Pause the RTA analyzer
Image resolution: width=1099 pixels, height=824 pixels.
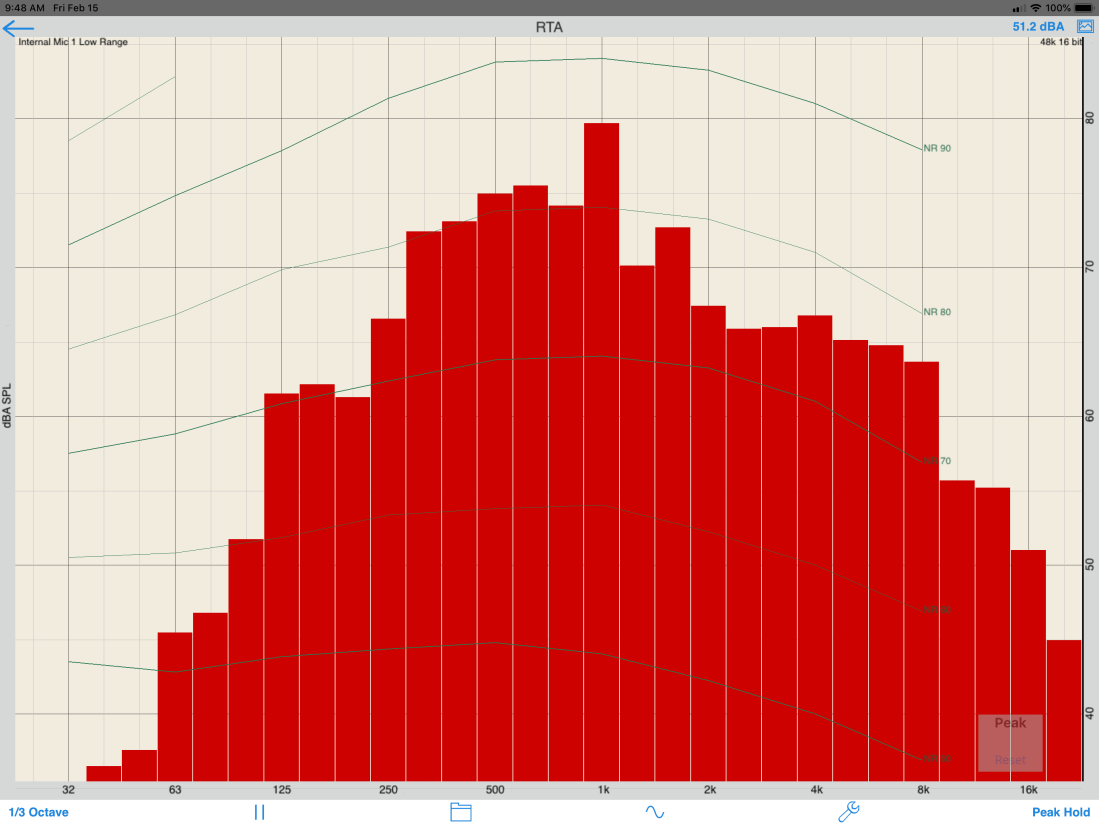tap(259, 812)
